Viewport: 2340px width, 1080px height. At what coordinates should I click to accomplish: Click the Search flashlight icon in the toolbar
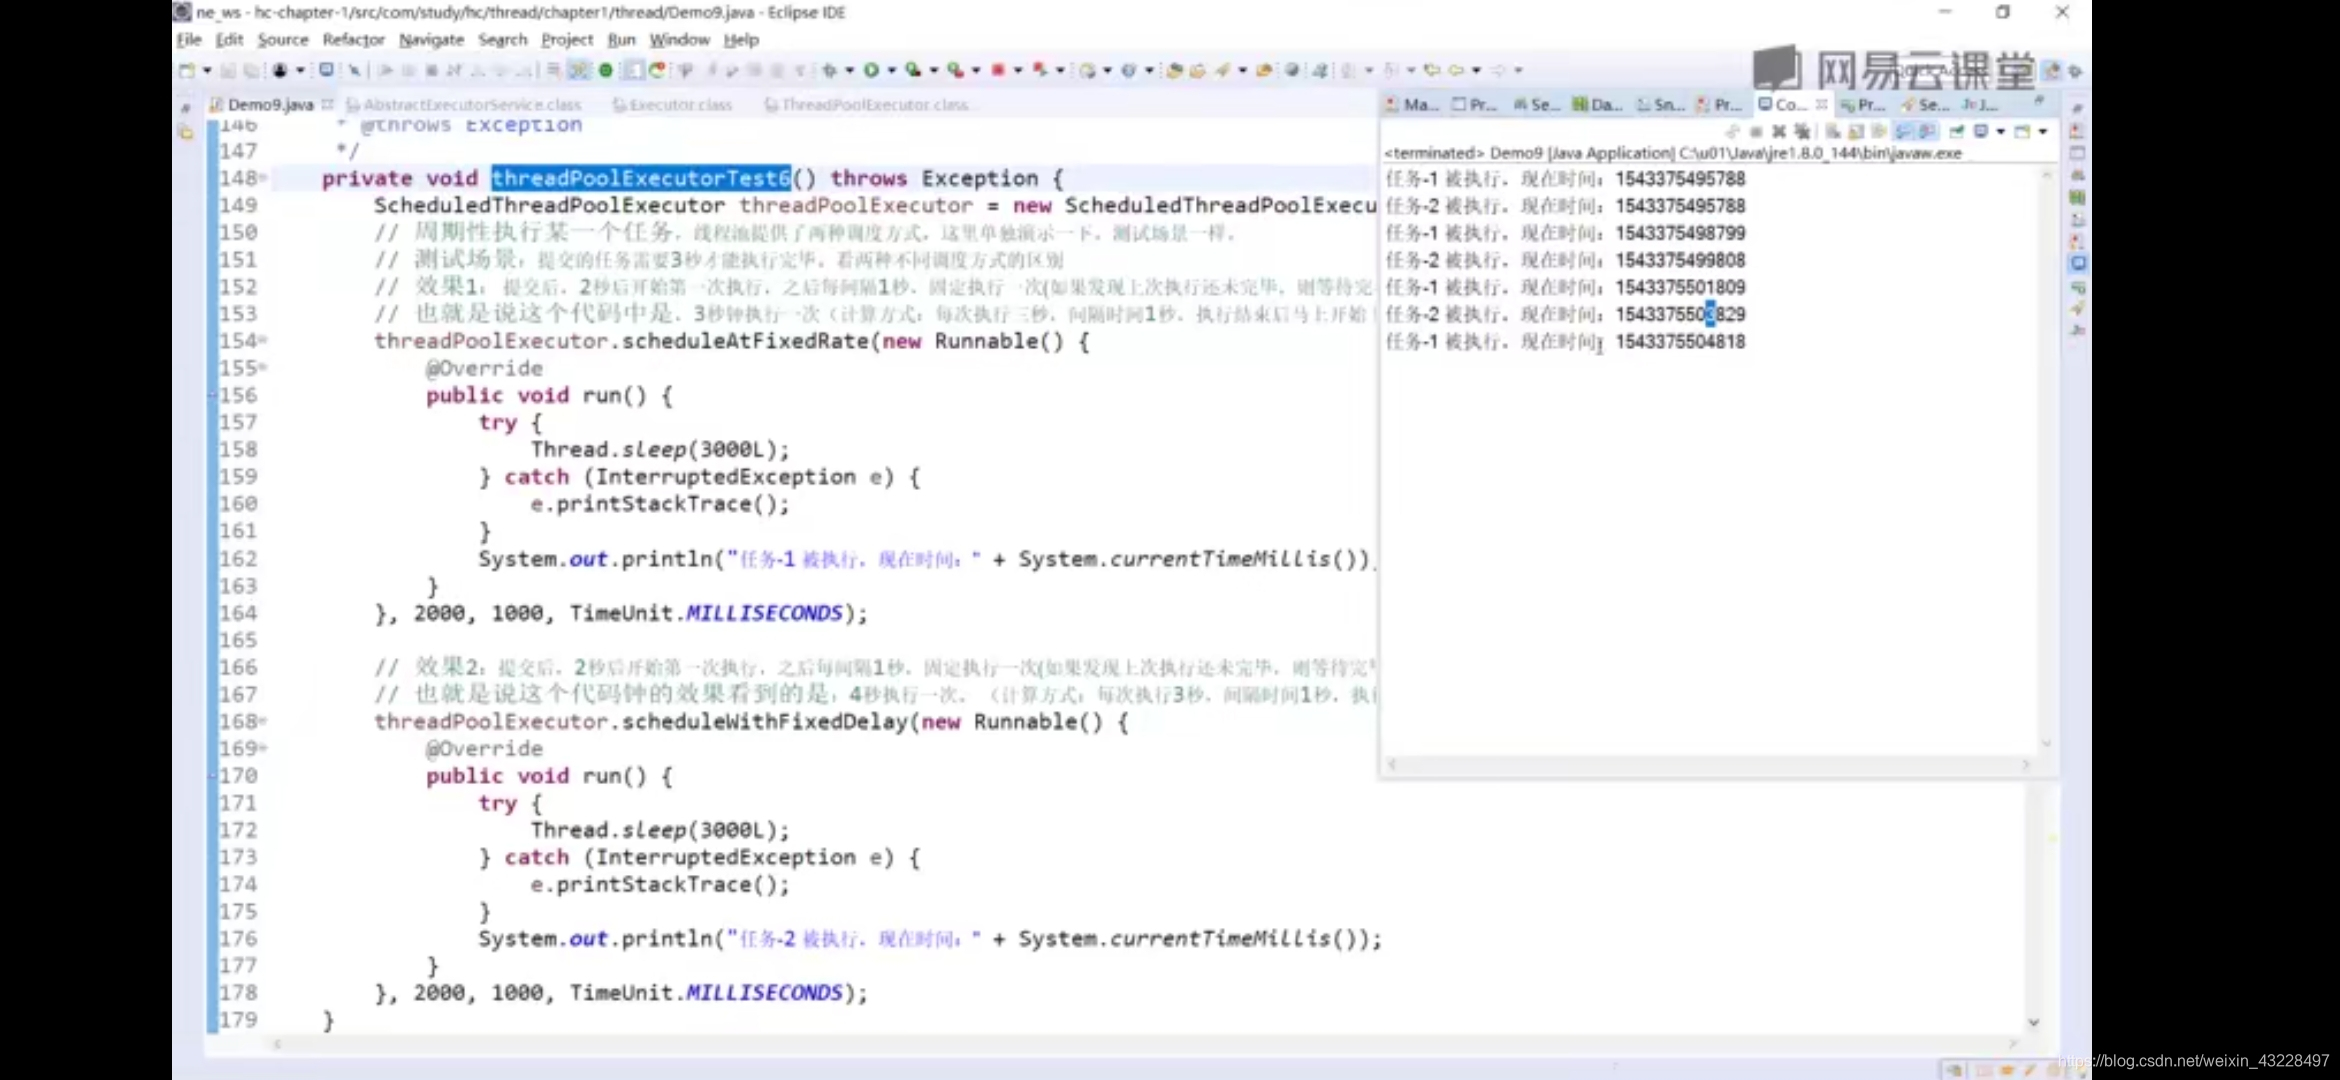click(1222, 70)
